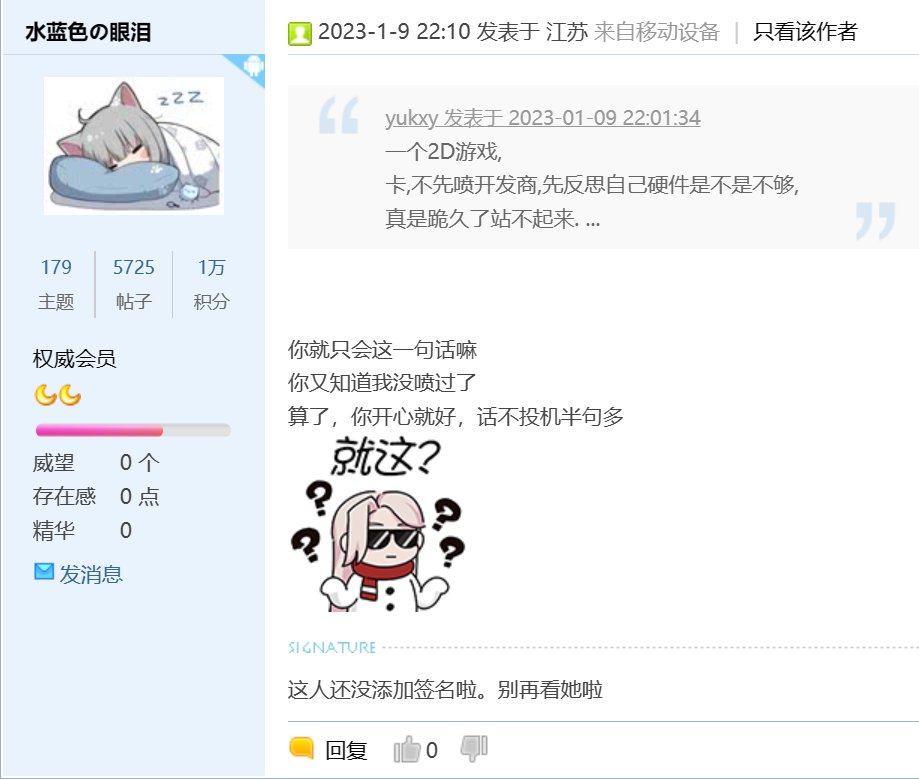Click the thumbs up like icon
The height and width of the screenshot is (780, 919).
point(407,749)
